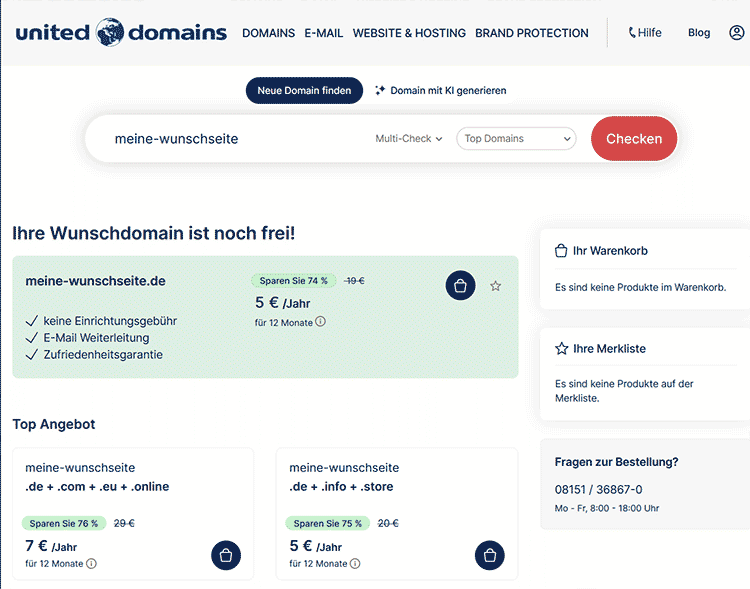Select the Neue Domain finden tab
750x589 pixels.
click(x=304, y=90)
